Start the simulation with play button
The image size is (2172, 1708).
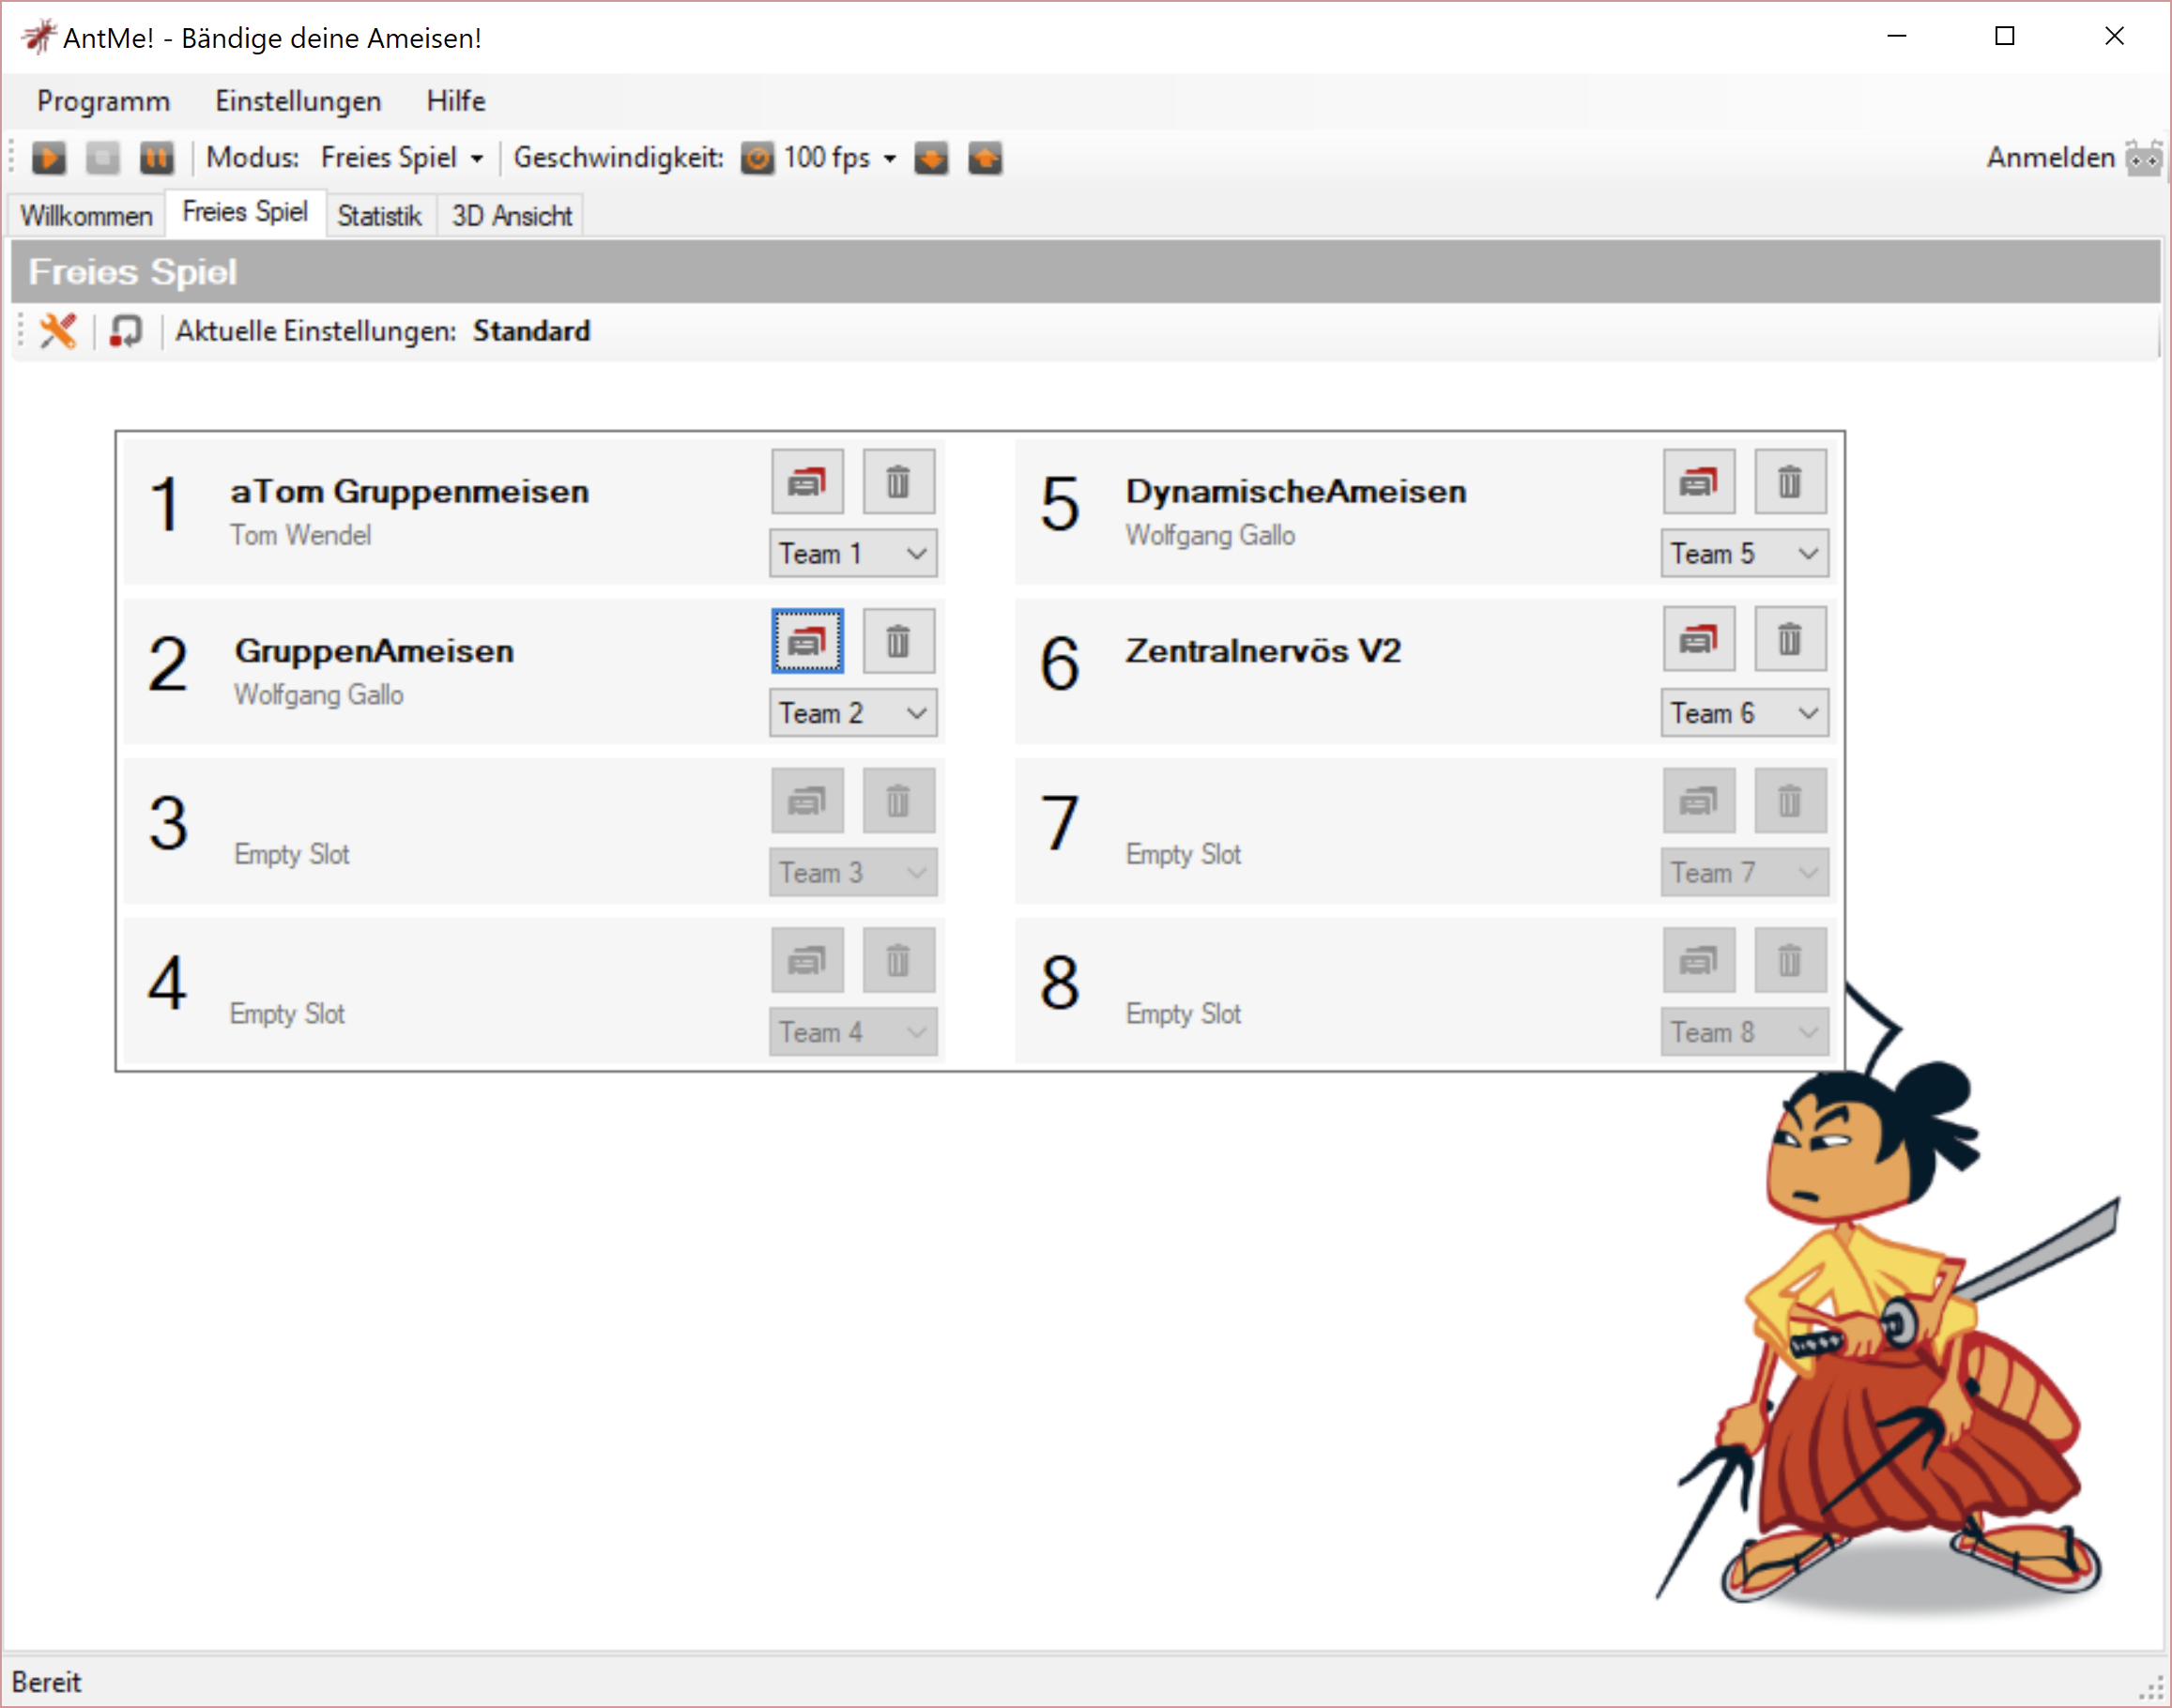coord(48,158)
